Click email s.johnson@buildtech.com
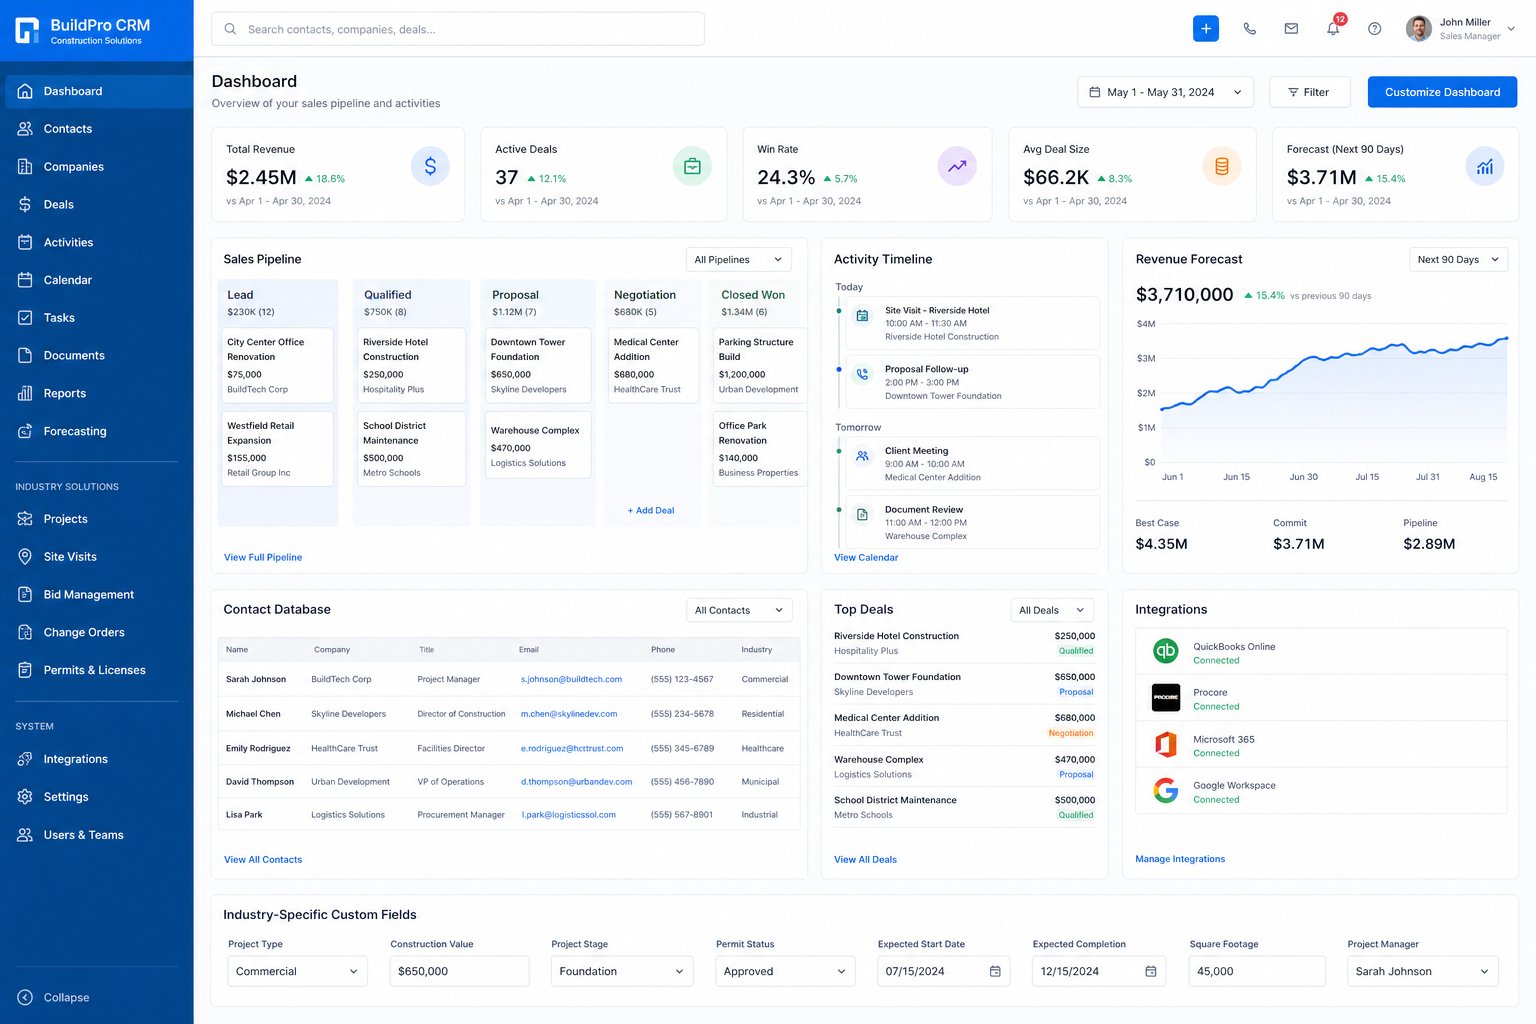The image size is (1536, 1024). point(571,679)
